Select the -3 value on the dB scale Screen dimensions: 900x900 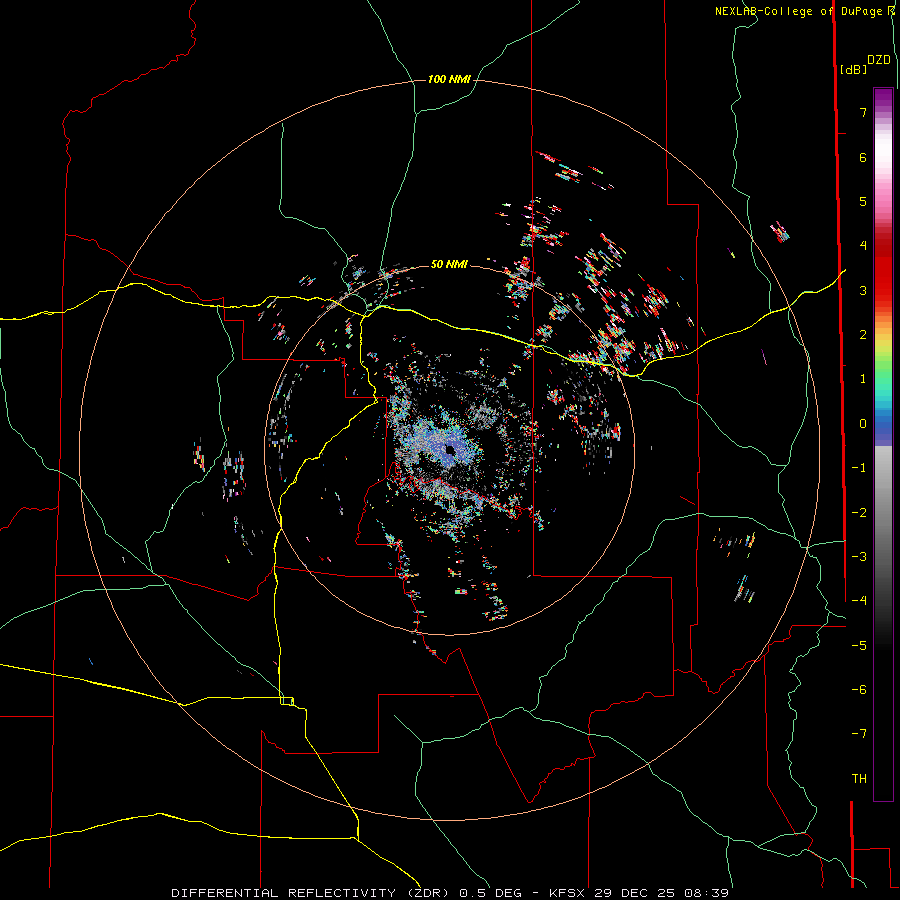(x=859, y=557)
